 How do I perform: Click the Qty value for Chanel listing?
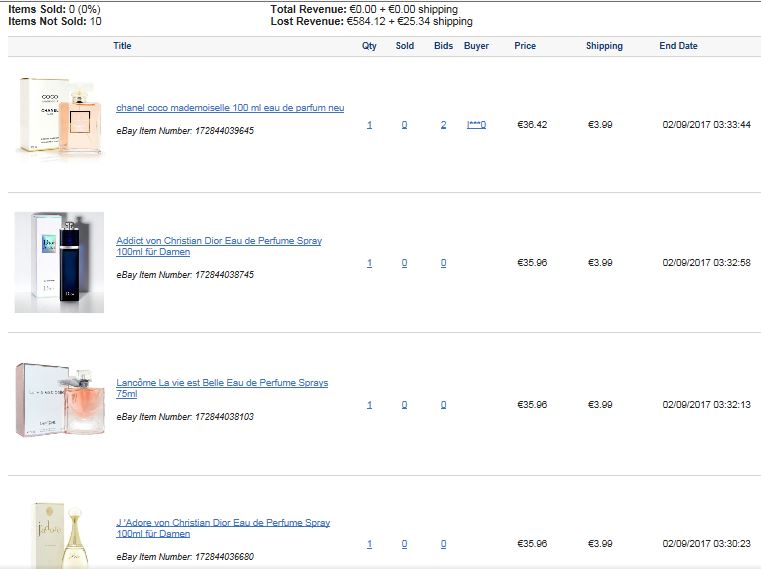pos(369,125)
